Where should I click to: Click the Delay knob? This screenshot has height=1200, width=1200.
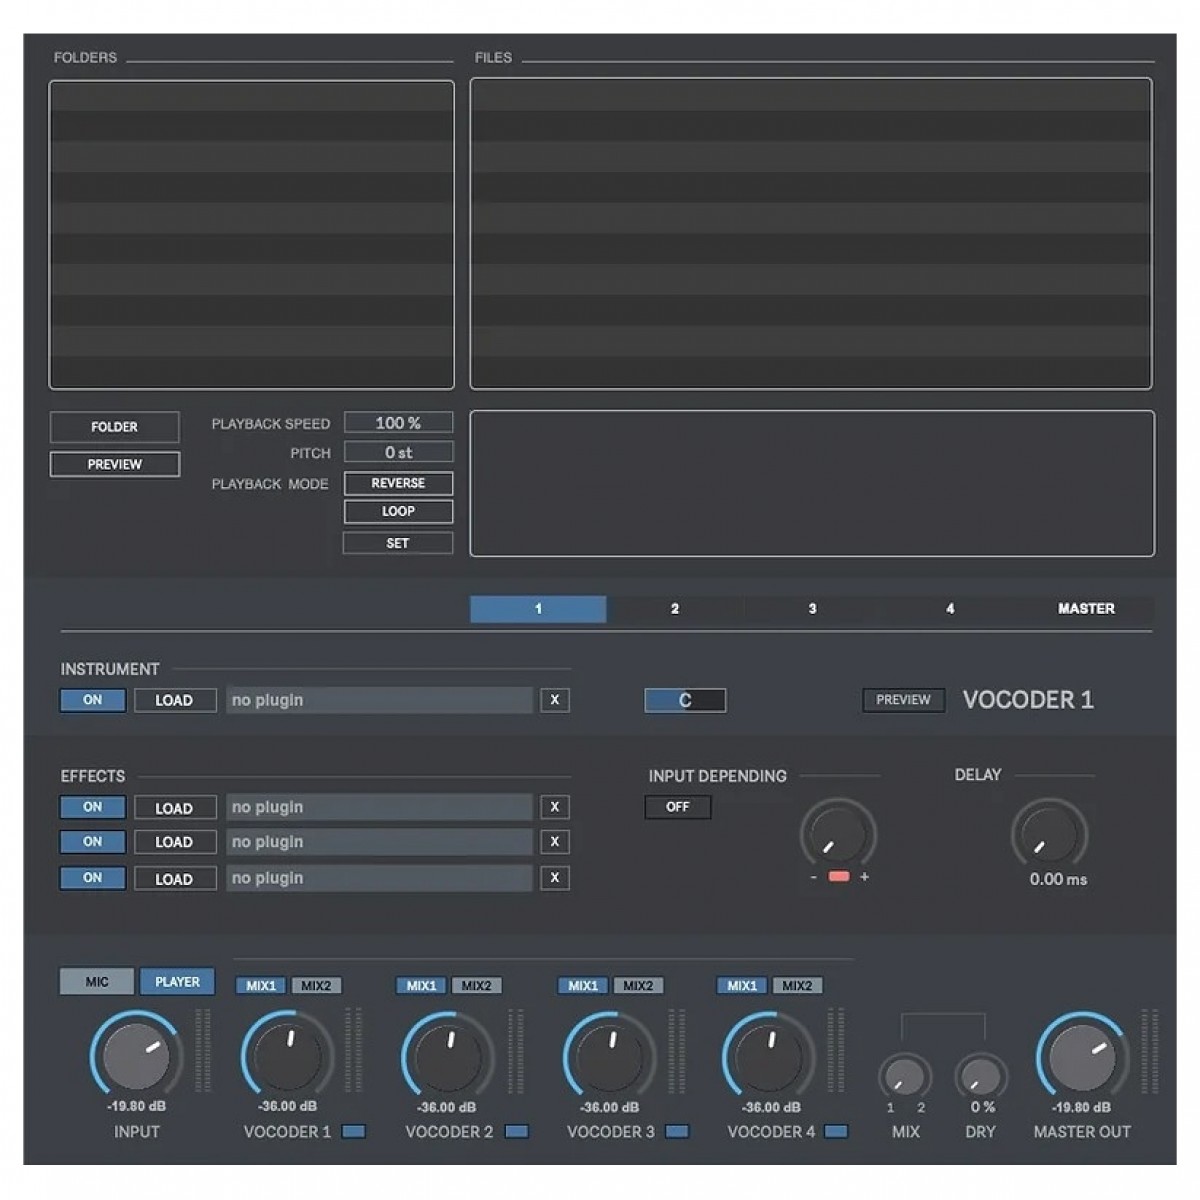1048,835
